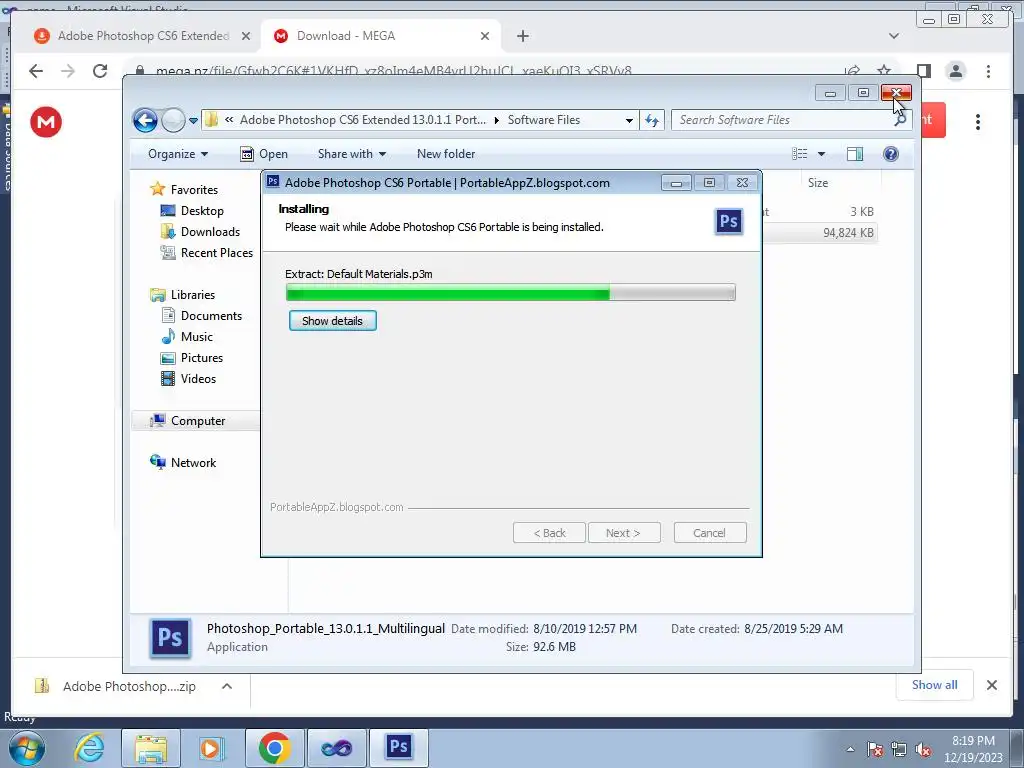Open a new Chrome tab
The width and height of the screenshot is (1024, 768).
click(522, 37)
